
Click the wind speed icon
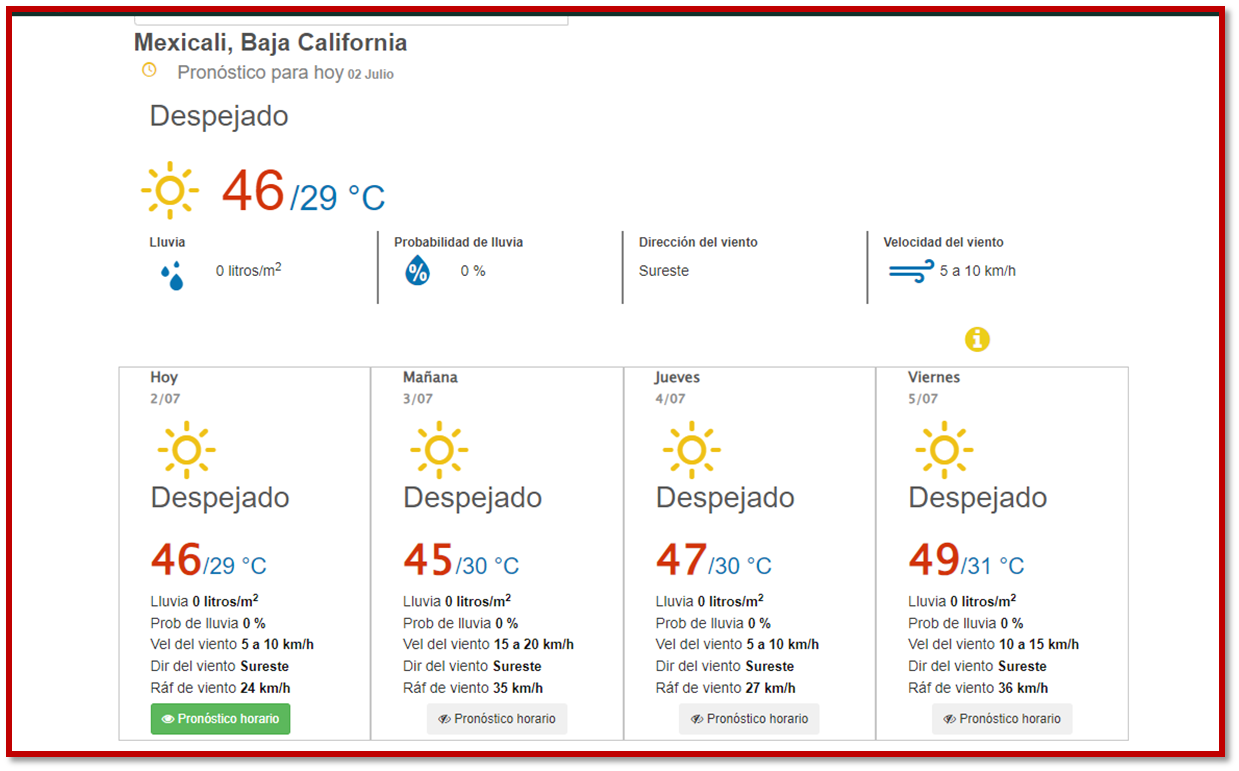pos(911,271)
